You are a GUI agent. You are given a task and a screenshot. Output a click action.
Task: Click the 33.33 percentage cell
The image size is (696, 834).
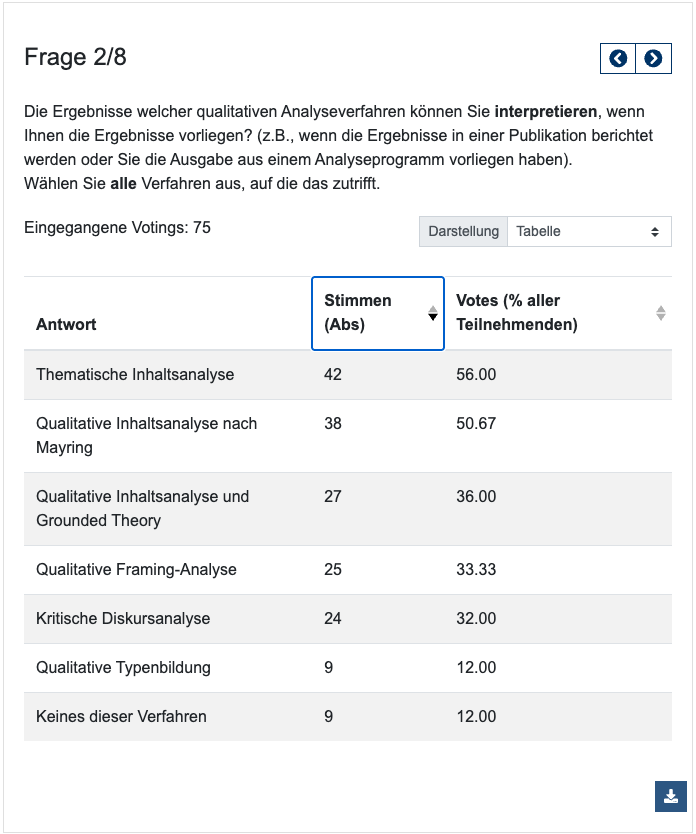476,570
